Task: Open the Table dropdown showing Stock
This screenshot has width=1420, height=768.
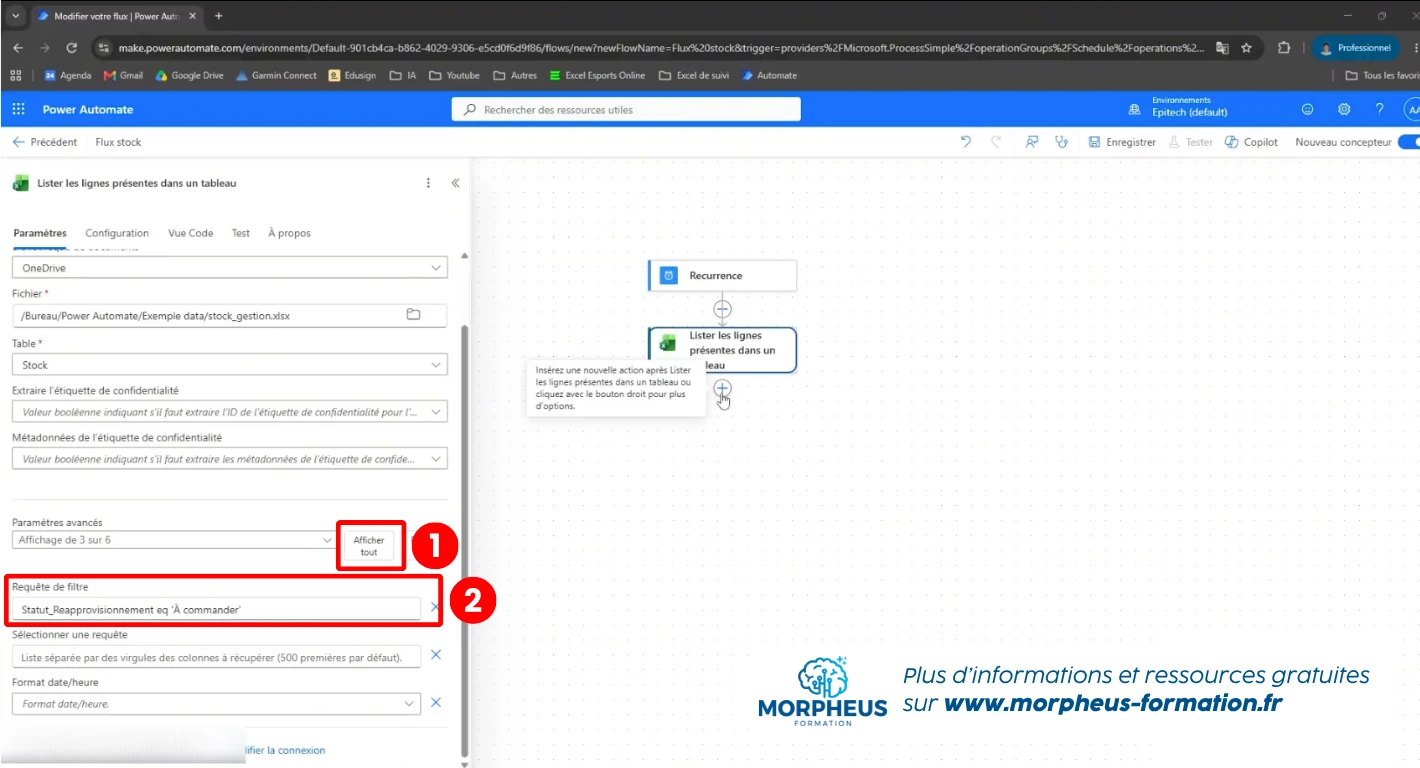Action: [230, 365]
